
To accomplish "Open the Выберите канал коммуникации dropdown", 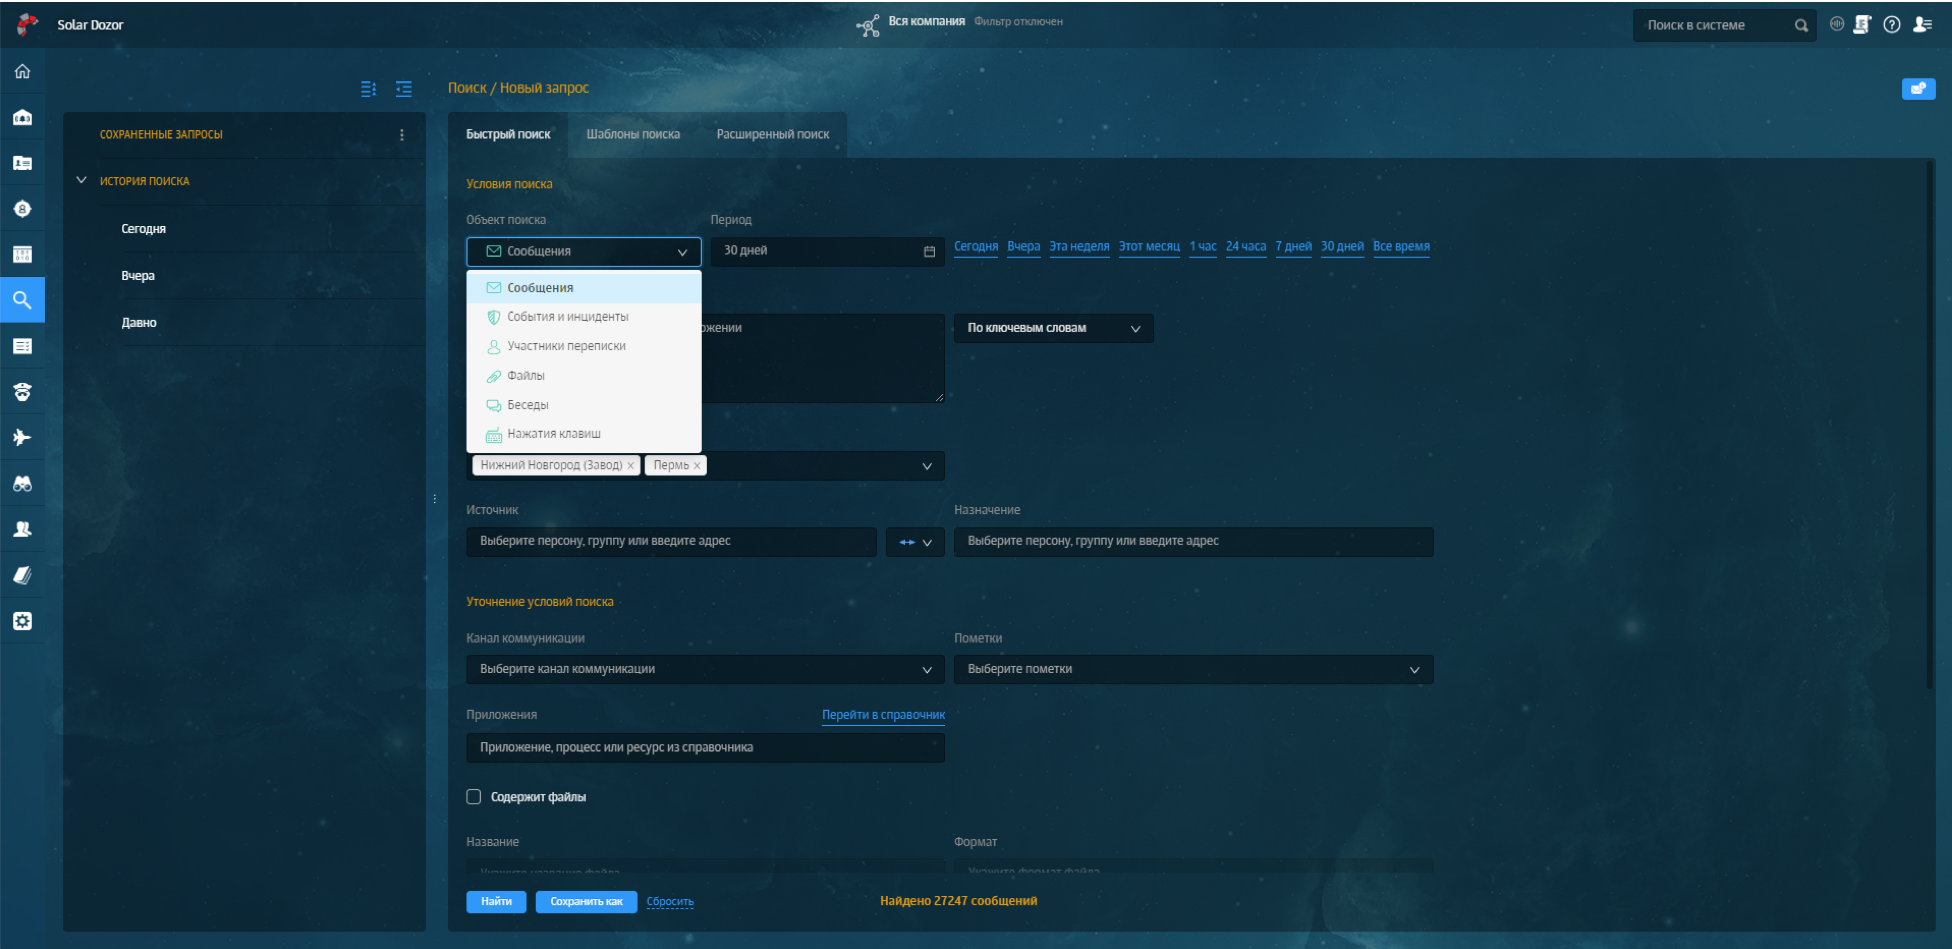I will coord(705,669).
